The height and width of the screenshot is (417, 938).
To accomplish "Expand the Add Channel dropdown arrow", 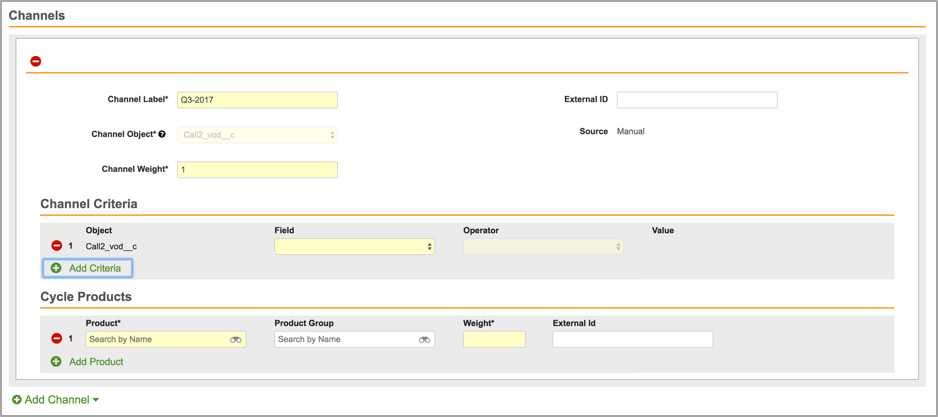I will 96,400.
